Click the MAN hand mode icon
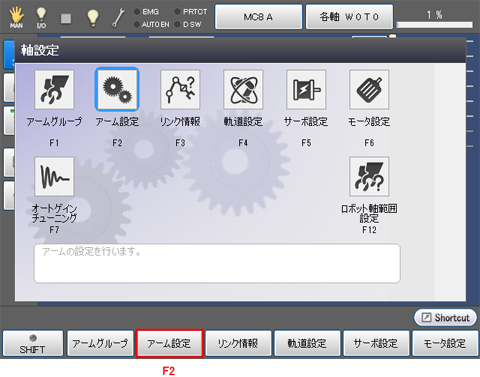Image resolution: width=480 pixels, height=377 pixels. pyautogui.click(x=16, y=18)
